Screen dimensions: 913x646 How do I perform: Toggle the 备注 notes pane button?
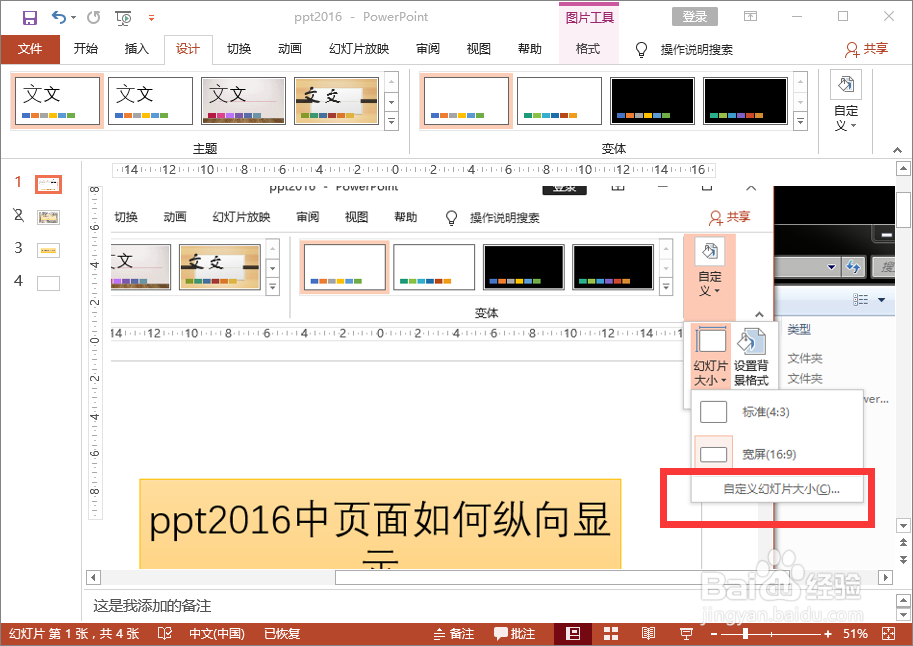coord(454,634)
